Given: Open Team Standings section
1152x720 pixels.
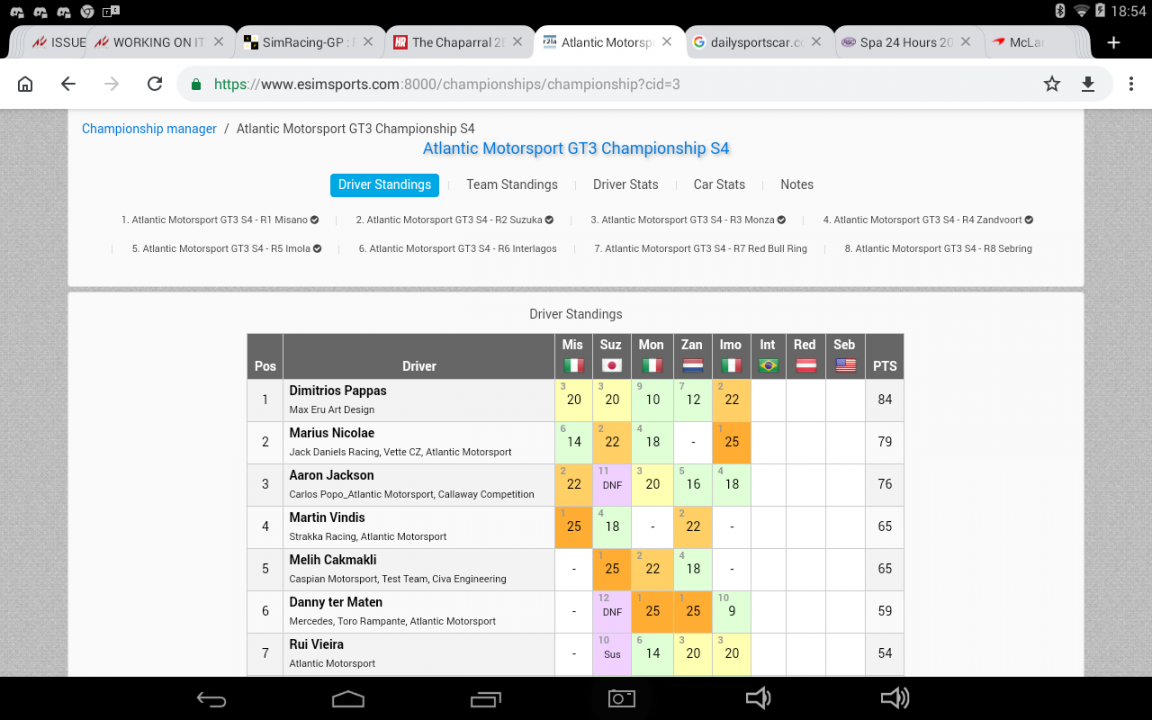Looking at the screenshot, I should tap(512, 184).
